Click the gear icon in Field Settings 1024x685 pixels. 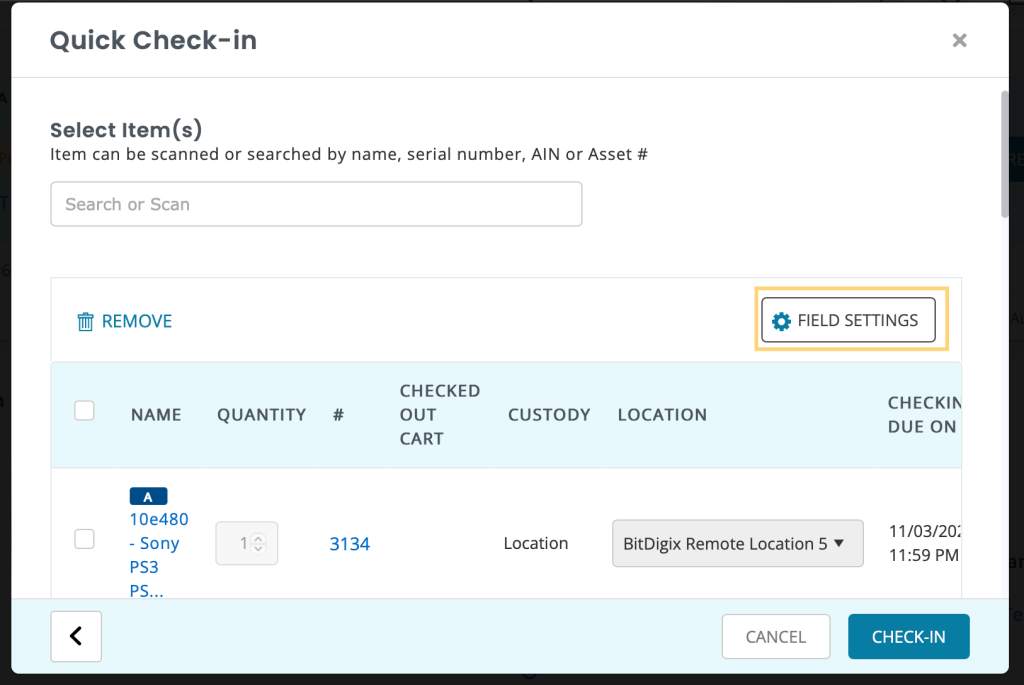click(781, 321)
